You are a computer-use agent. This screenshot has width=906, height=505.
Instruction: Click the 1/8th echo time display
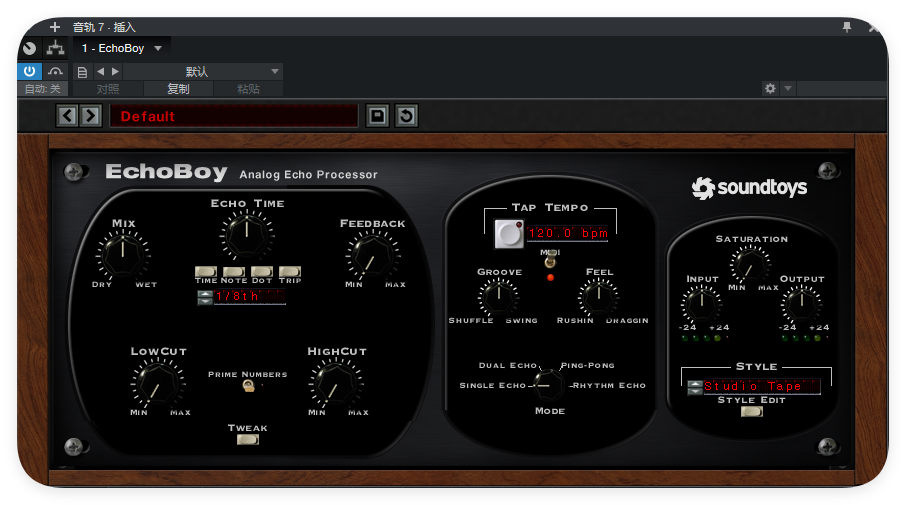tap(250, 297)
